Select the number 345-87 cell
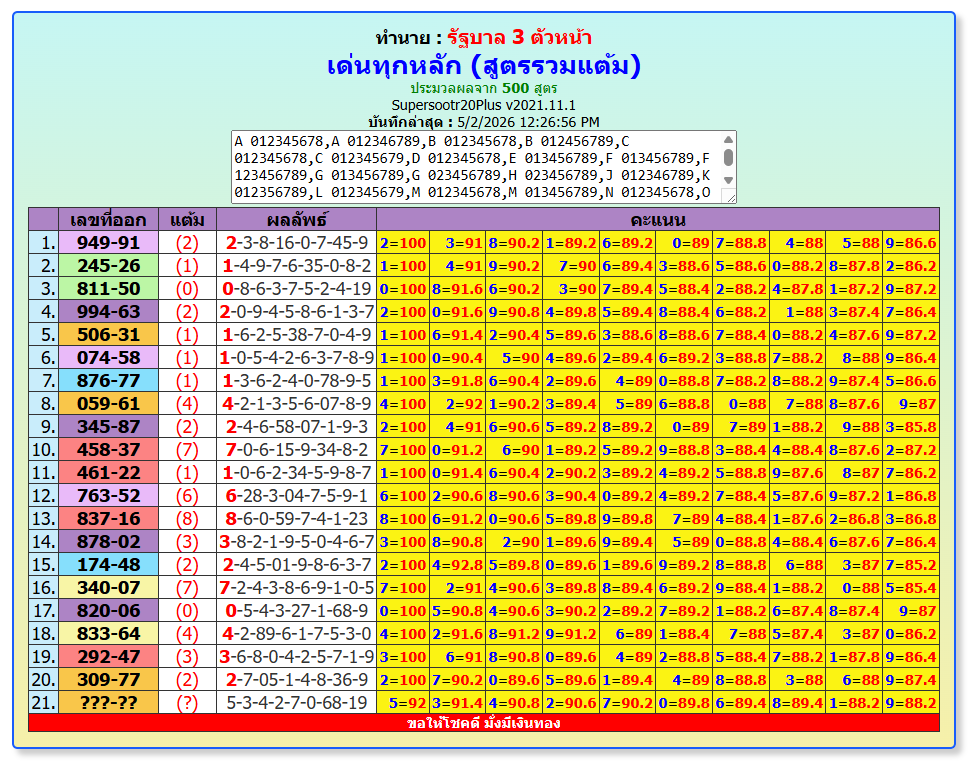The width and height of the screenshot is (972, 770). coord(108,427)
